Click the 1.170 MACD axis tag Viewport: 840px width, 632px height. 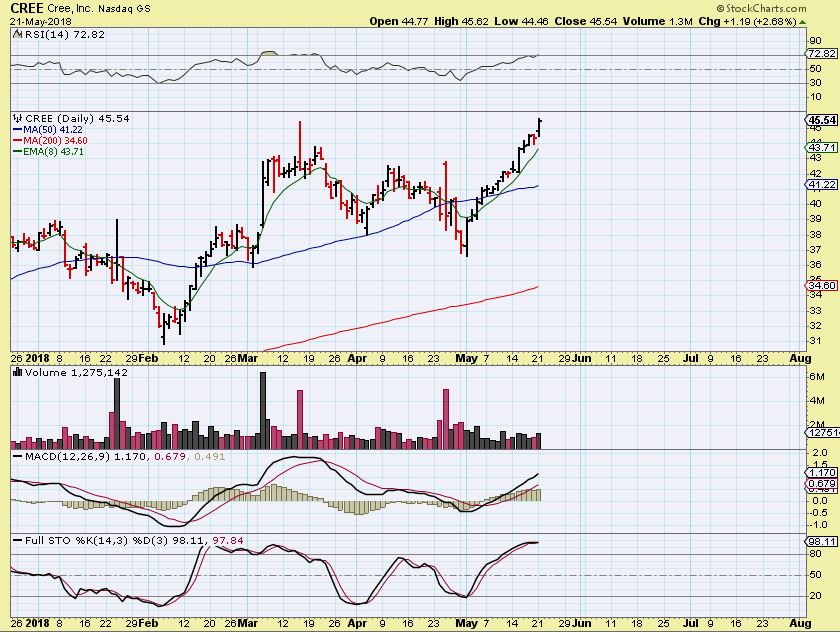(822, 472)
